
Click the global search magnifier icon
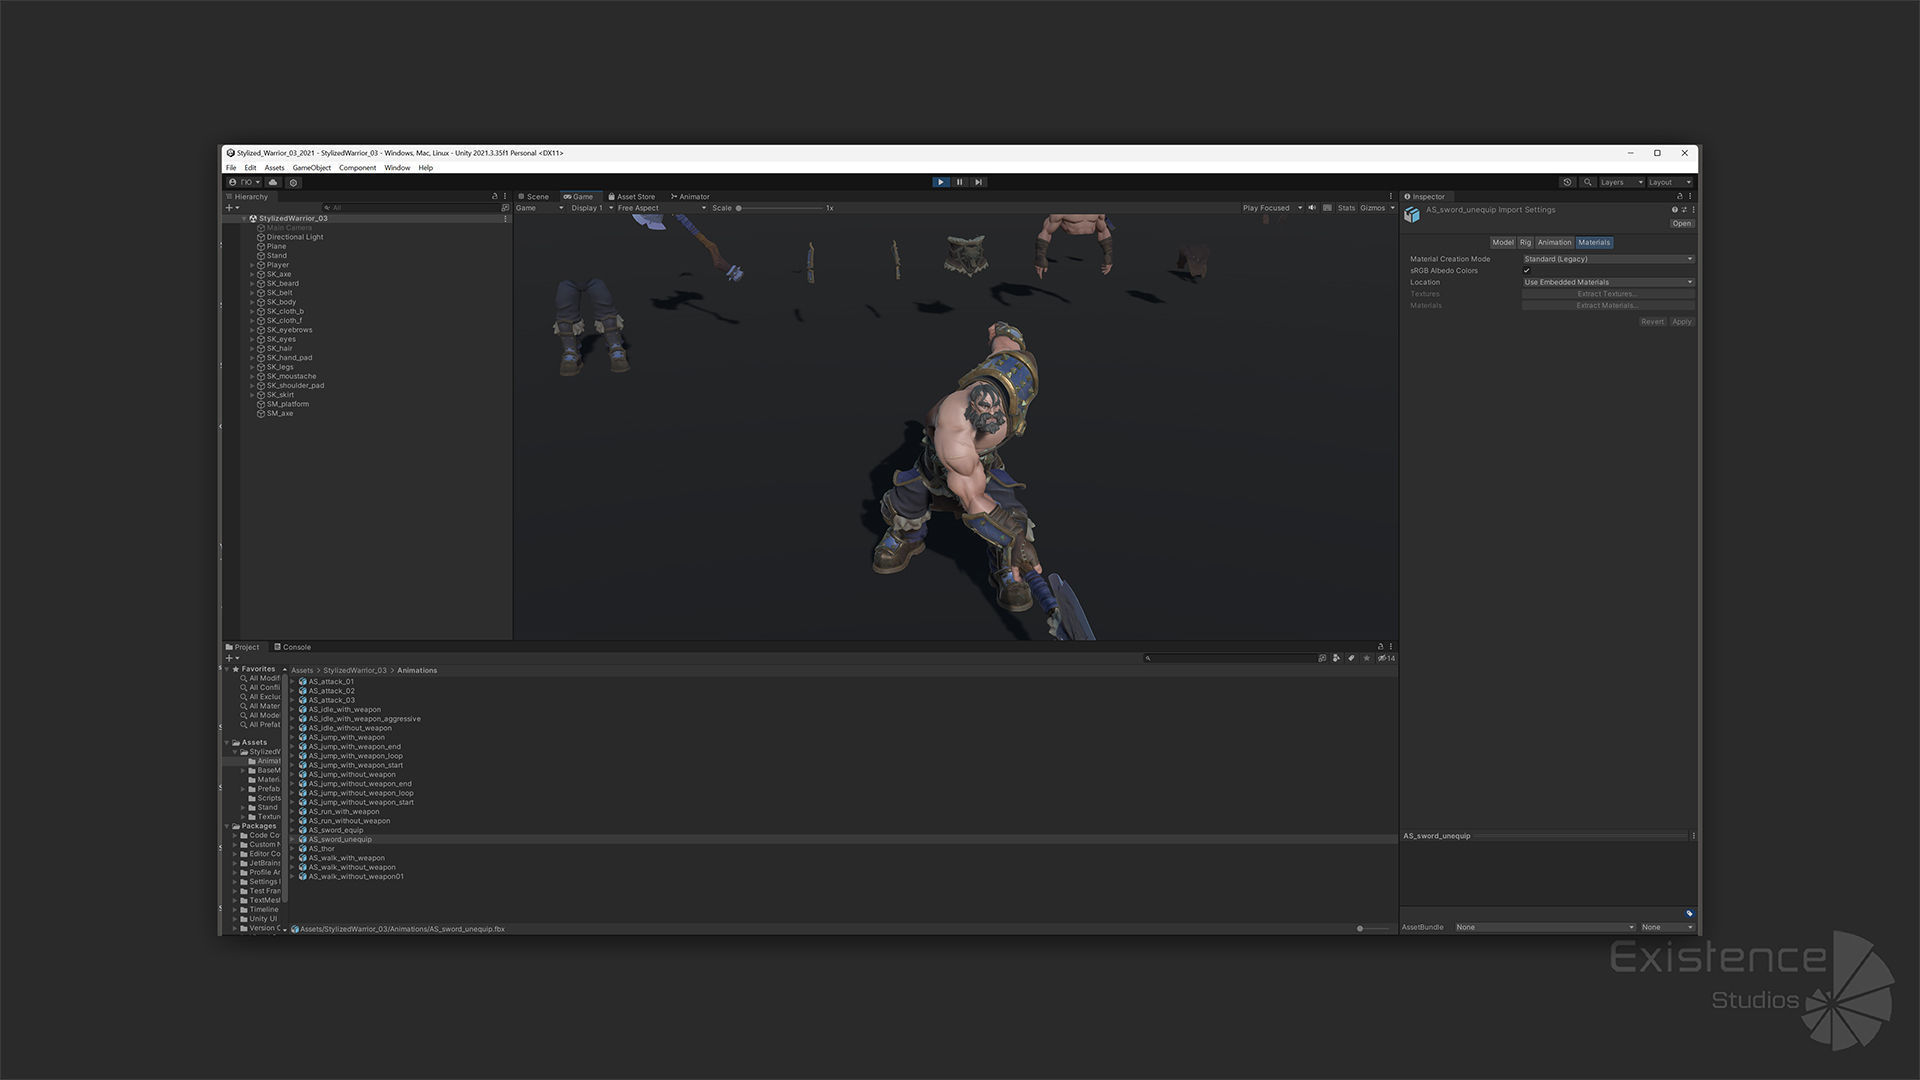(x=1587, y=182)
